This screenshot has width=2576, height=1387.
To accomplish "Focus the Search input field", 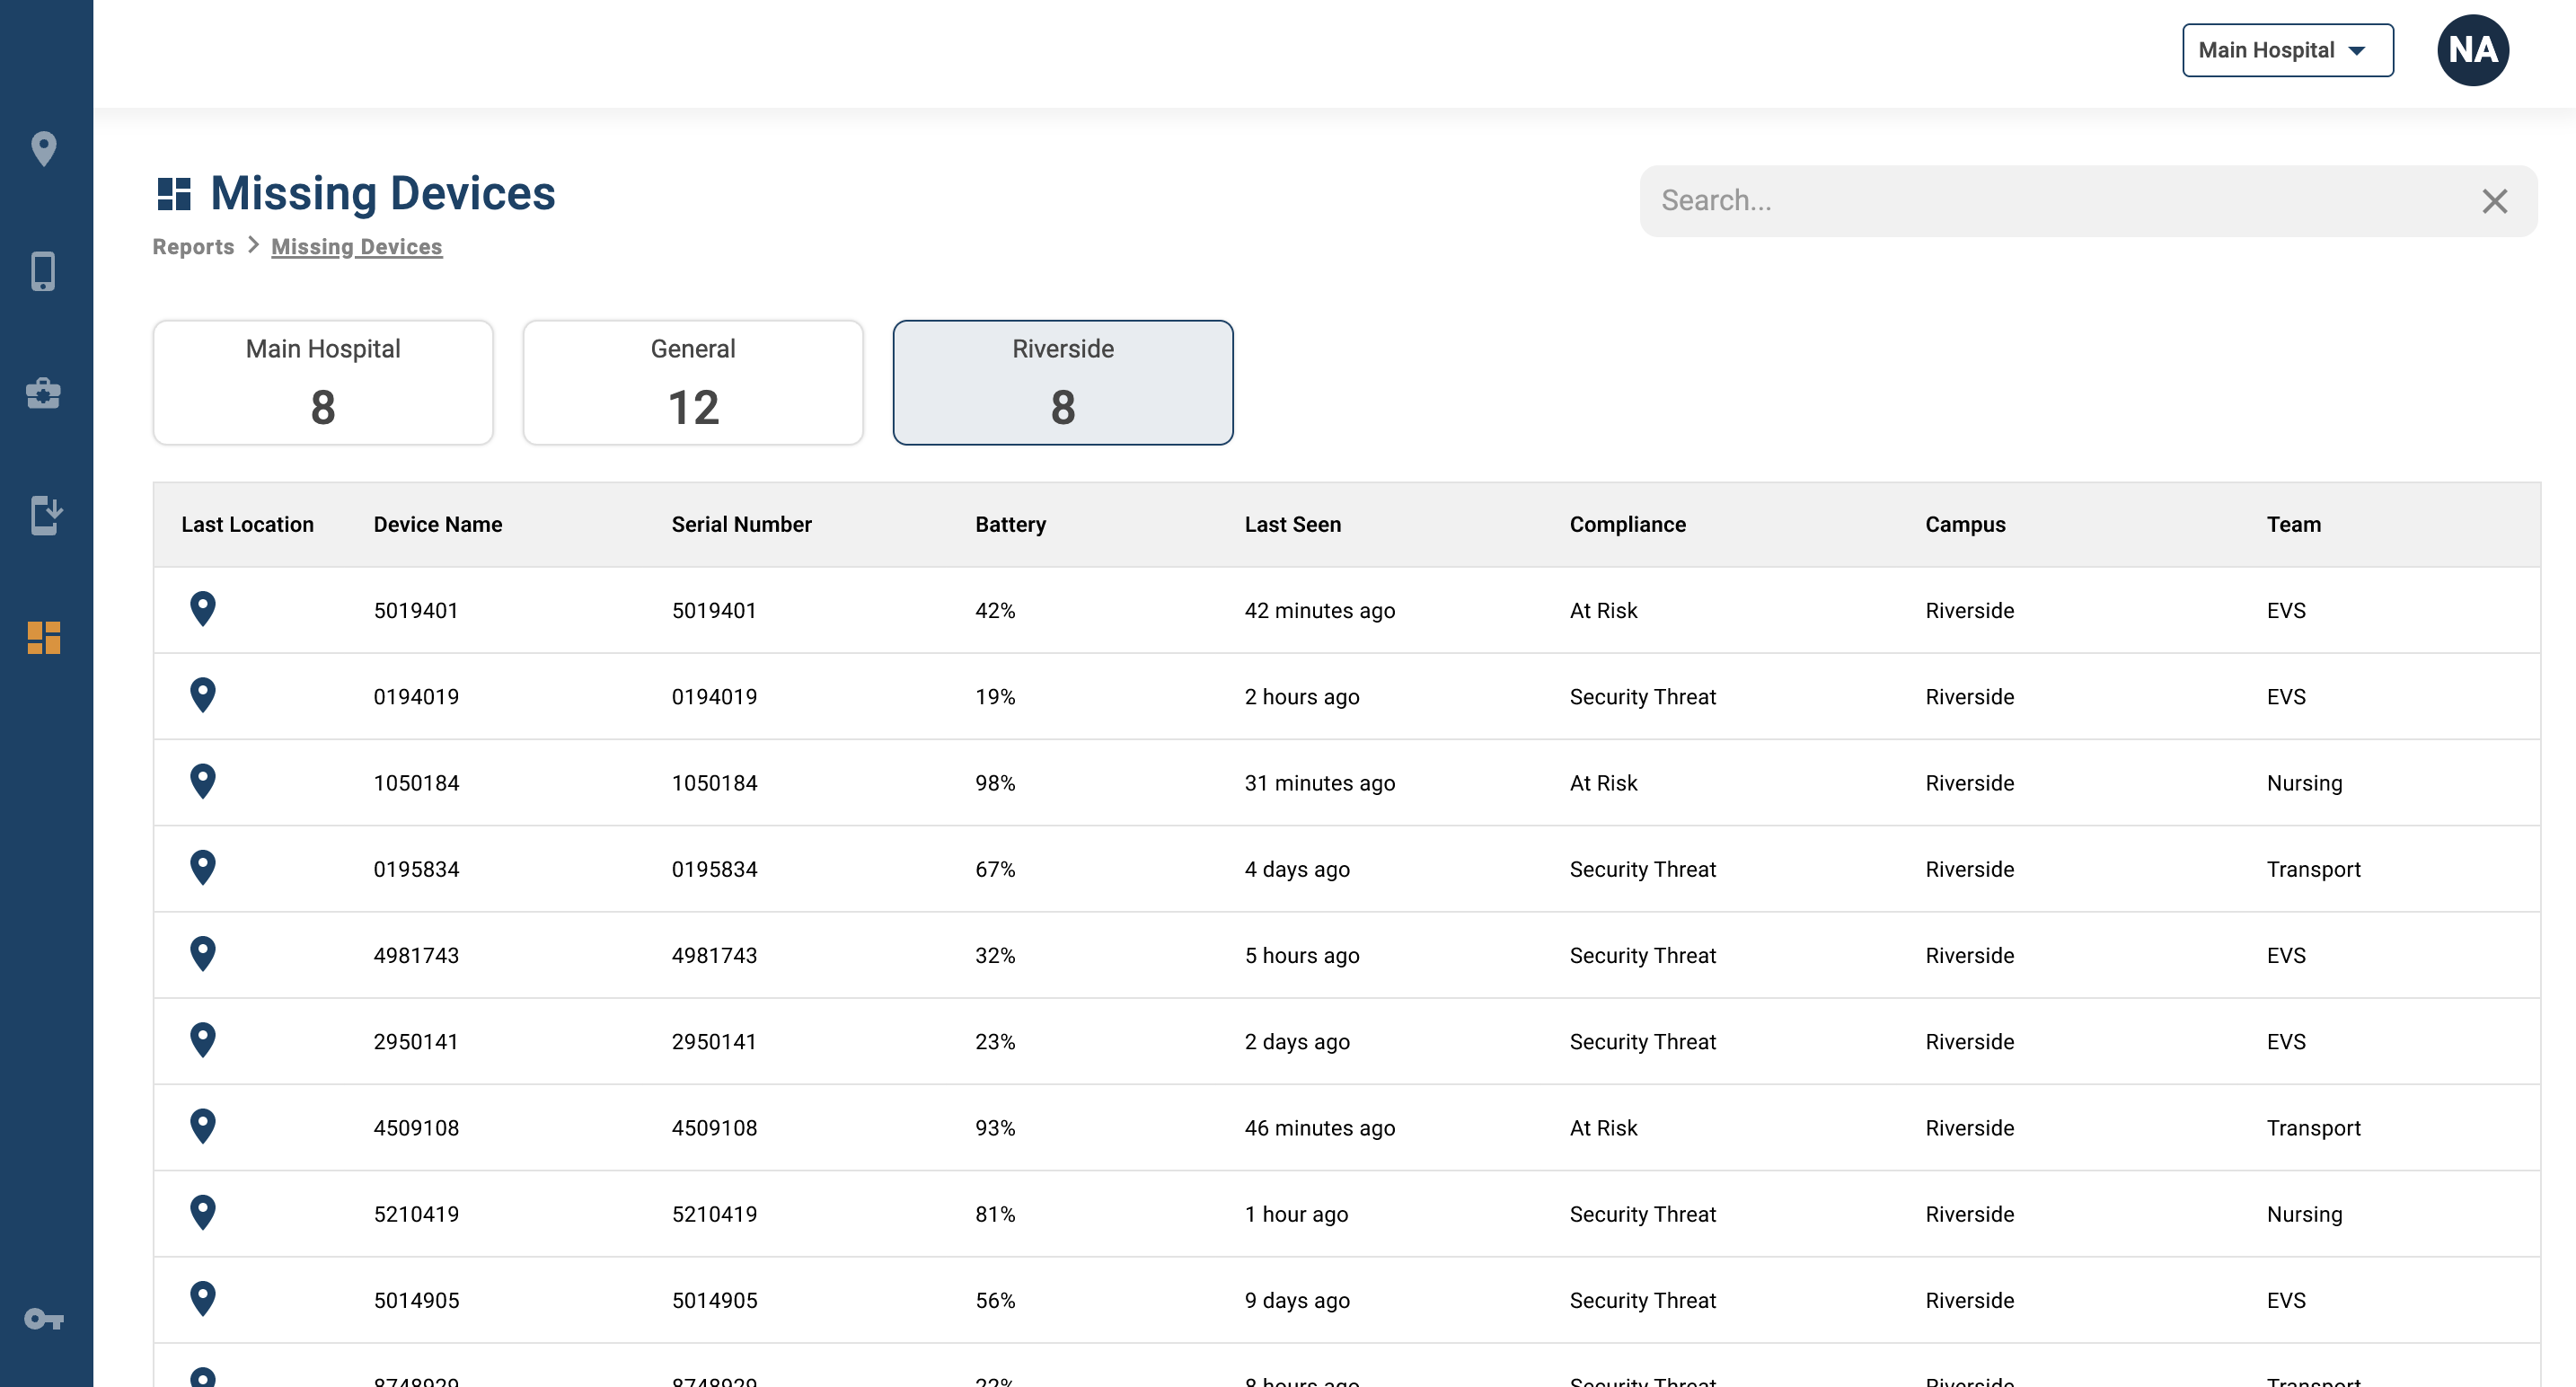I will click(2060, 201).
